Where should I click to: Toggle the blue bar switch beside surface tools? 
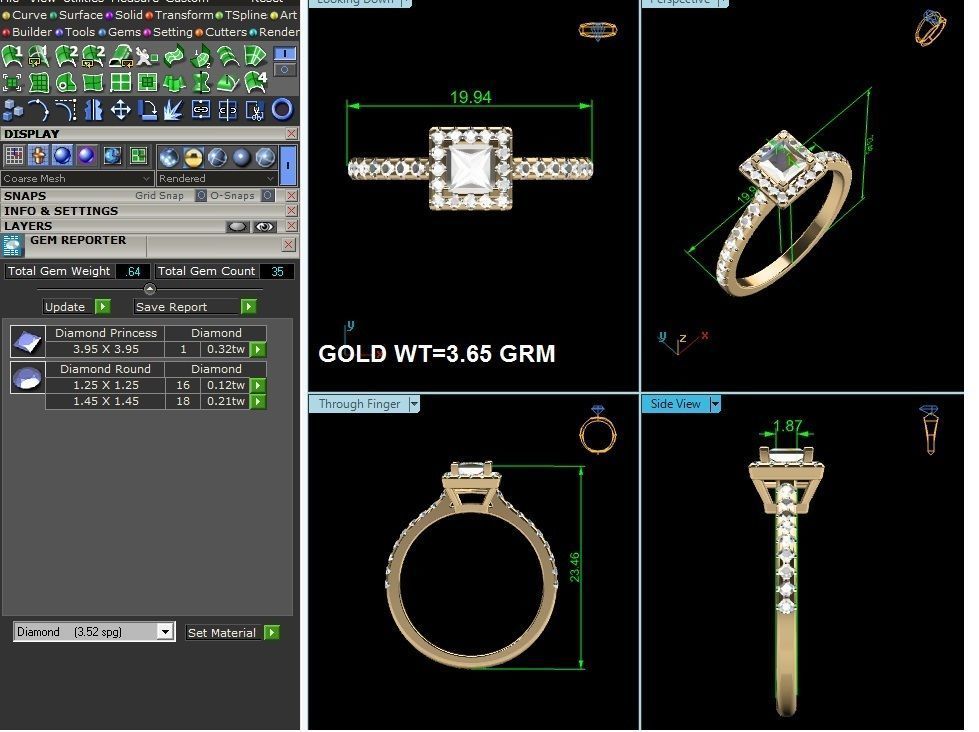(x=285, y=54)
